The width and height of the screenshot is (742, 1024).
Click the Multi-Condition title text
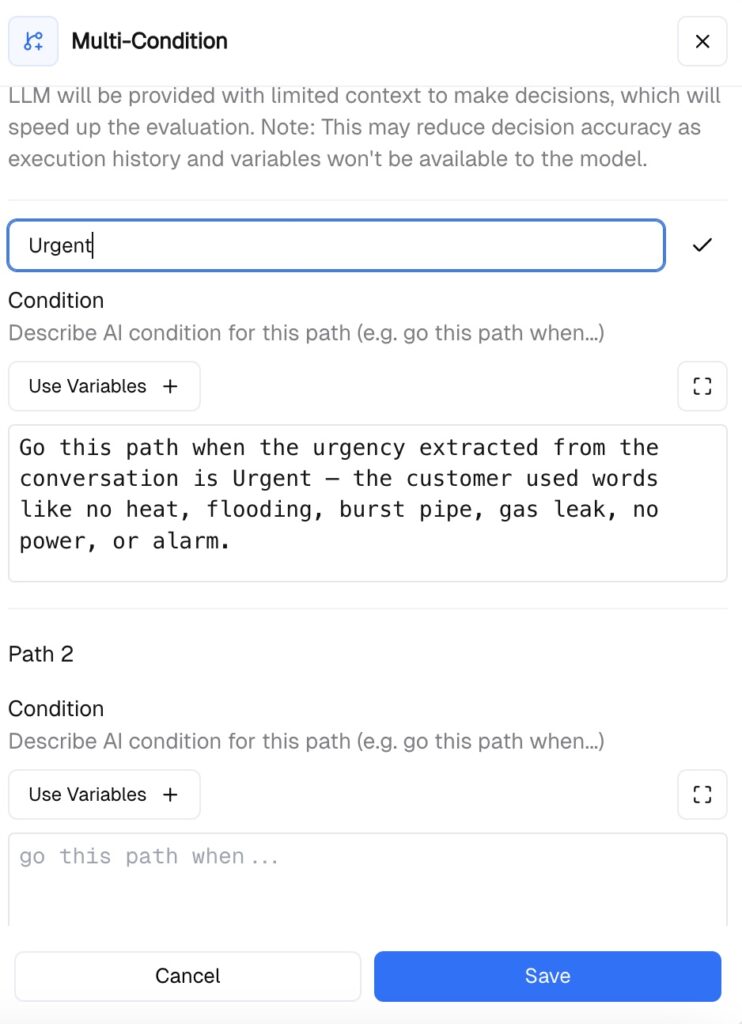coord(149,41)
